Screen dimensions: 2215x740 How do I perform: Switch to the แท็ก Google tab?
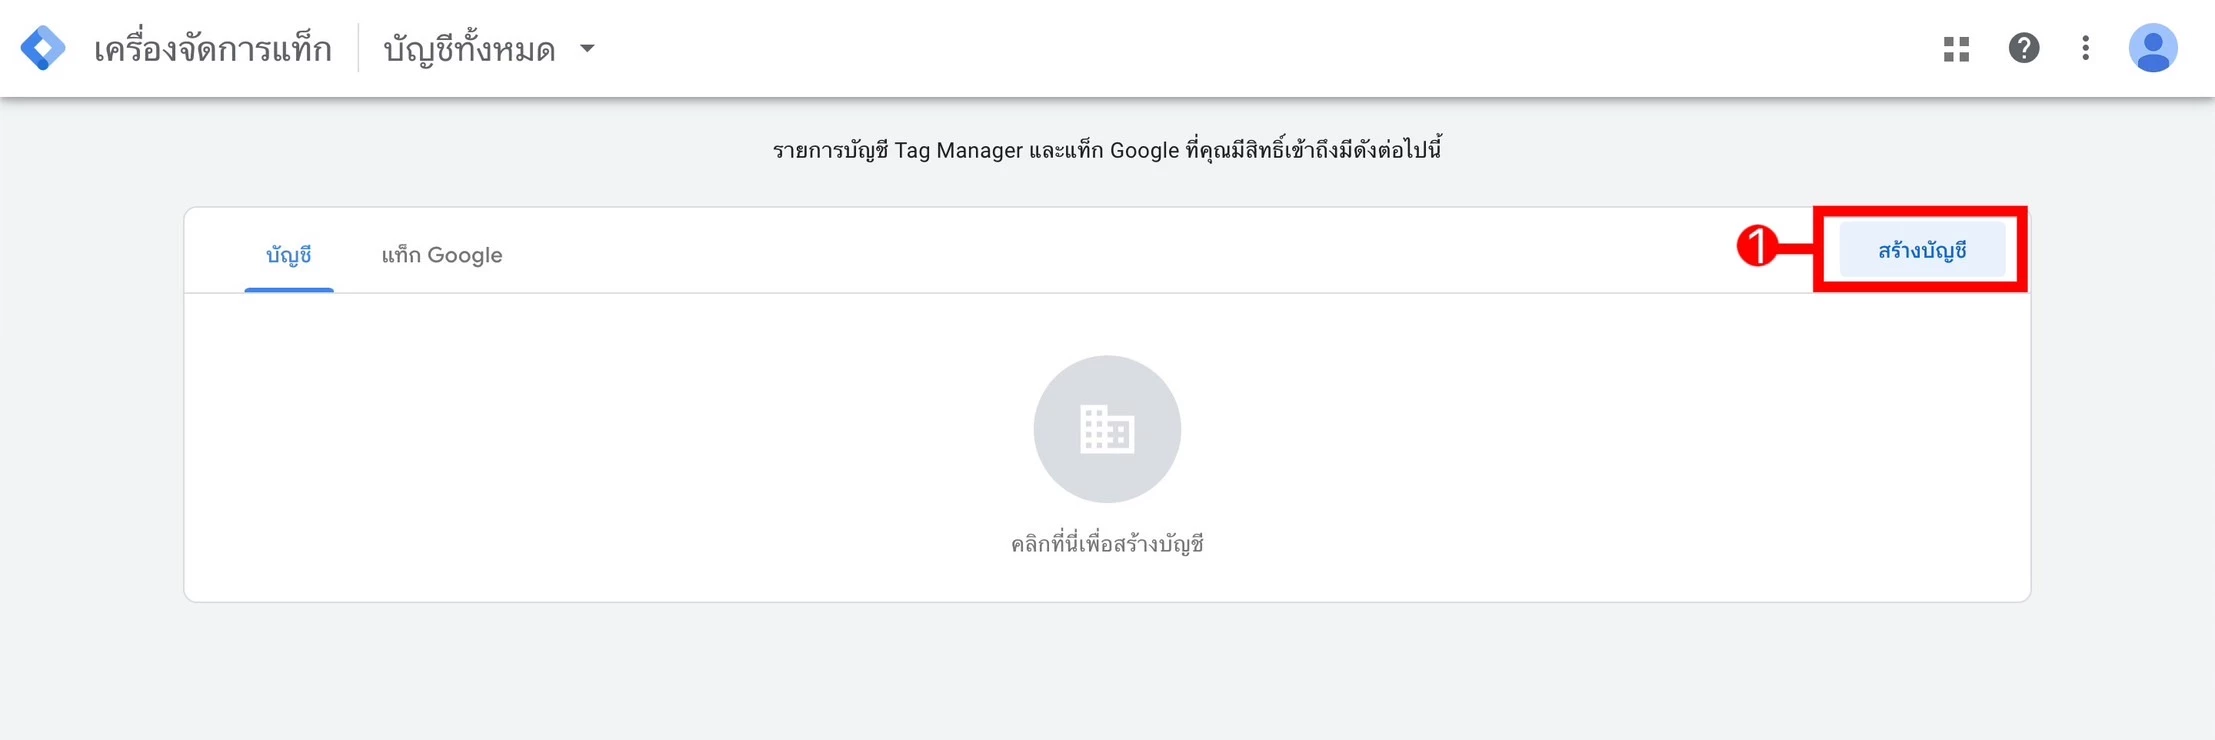(x=442, y=255)
